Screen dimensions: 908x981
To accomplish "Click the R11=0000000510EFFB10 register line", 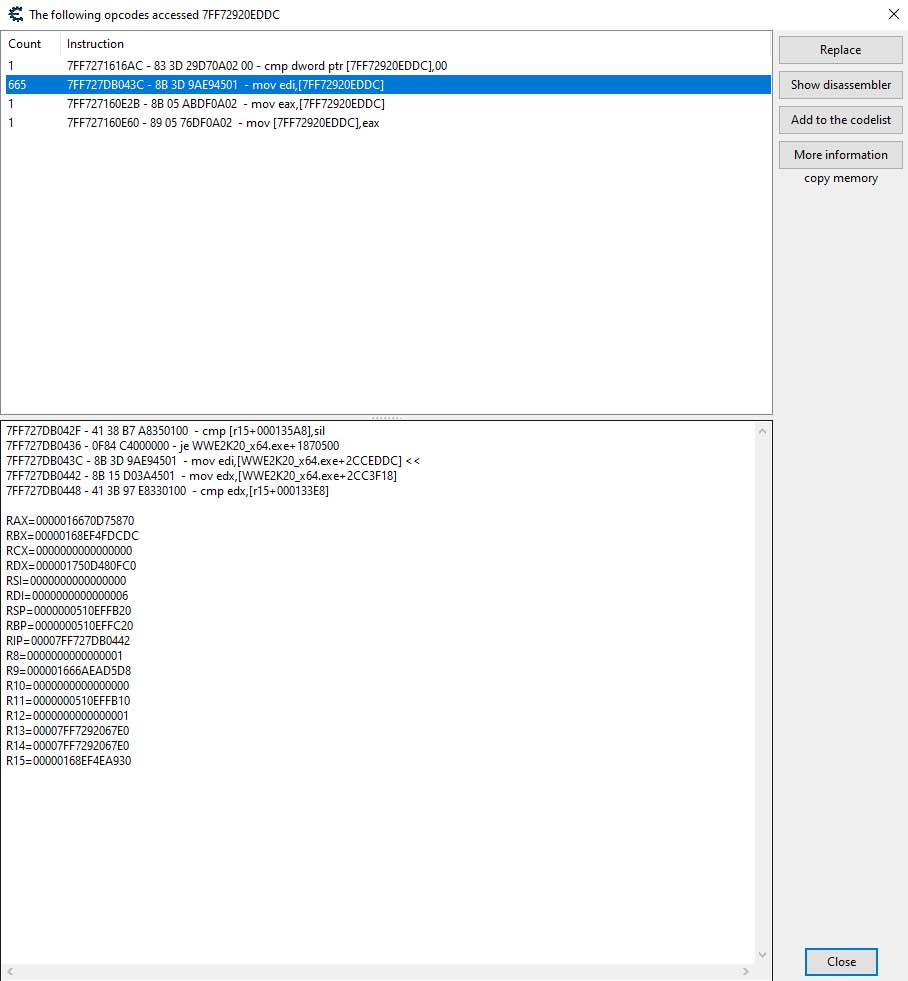I will pos(68,701).
